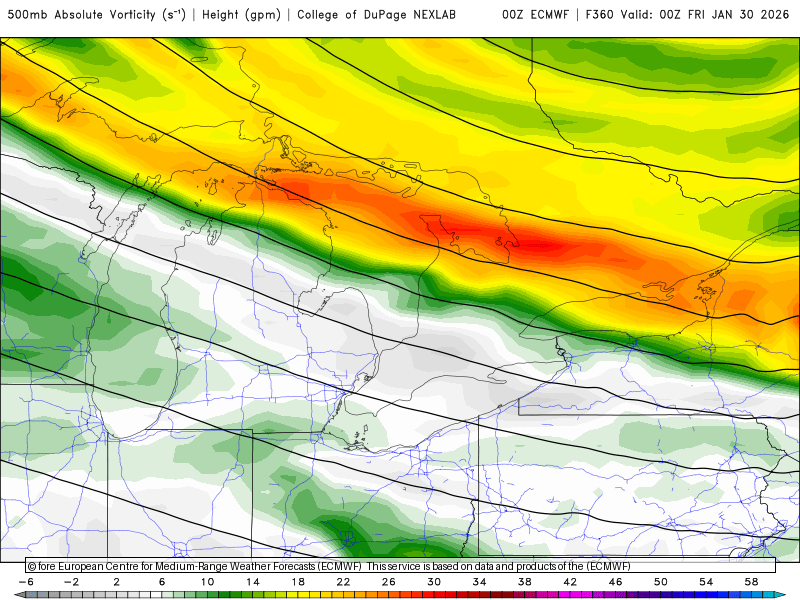Click the '00Z ECMWF' model run label
This screenshot has height=600, width=800.
click(x=535, y=15)
